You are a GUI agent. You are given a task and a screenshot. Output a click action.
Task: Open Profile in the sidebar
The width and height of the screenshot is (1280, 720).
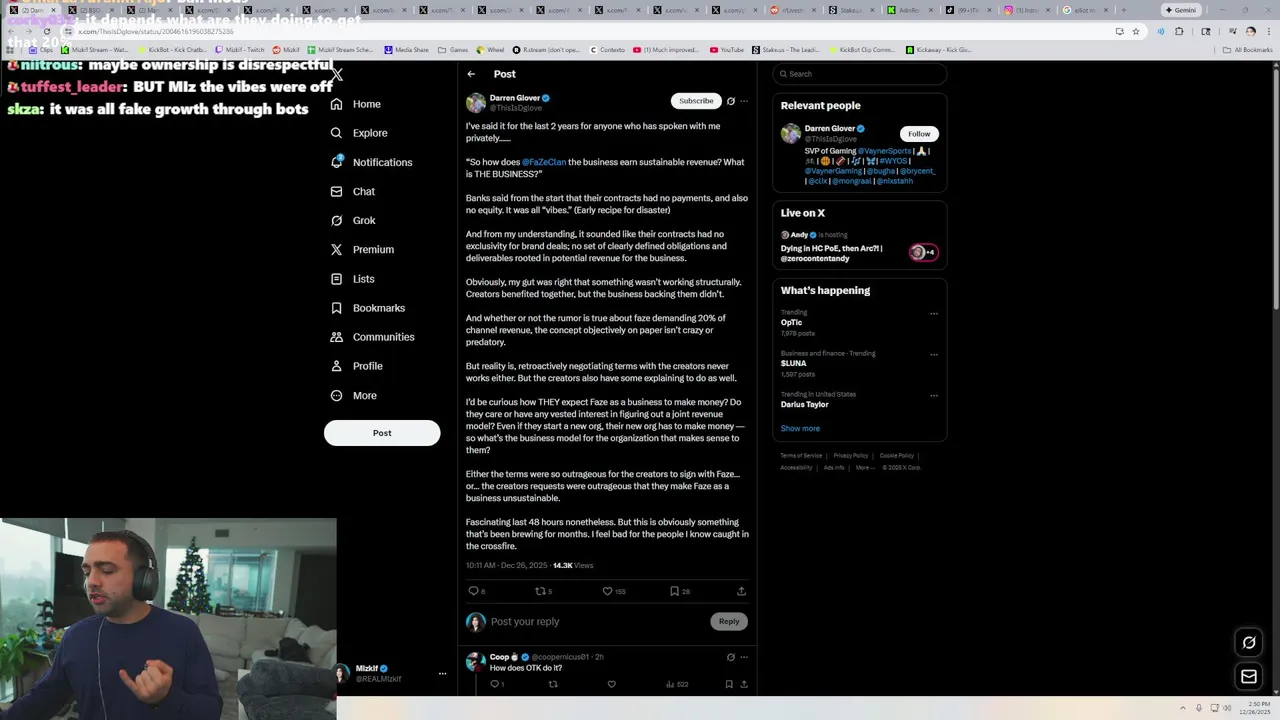pos(357,366)
